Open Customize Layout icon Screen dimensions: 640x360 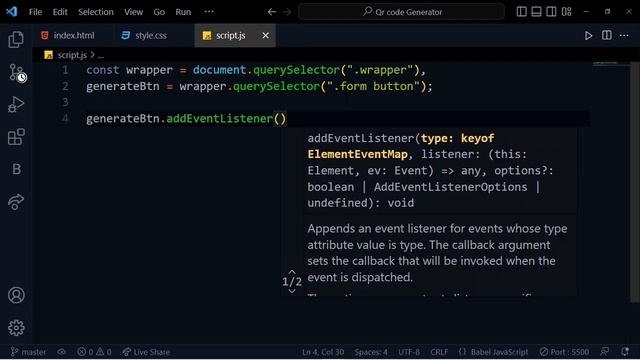coord(567,11)
